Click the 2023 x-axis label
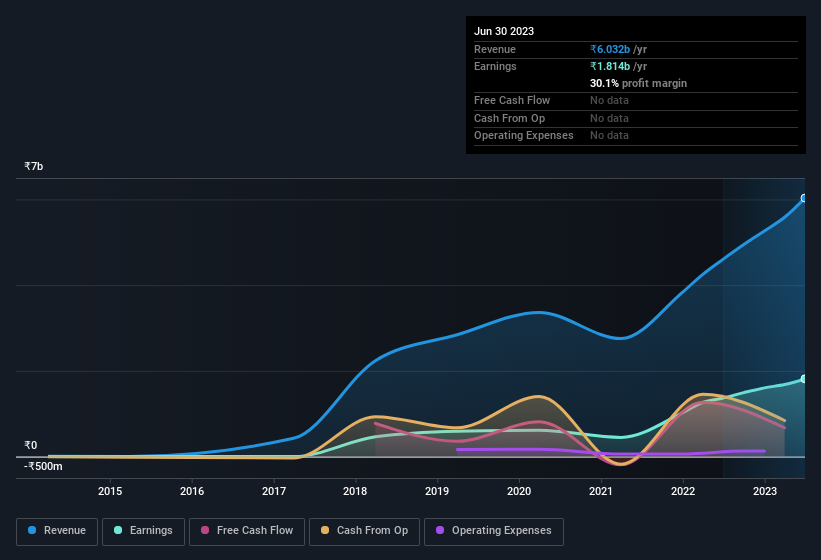The width and height of the screenshot is (821, 560). coord(764,491)
